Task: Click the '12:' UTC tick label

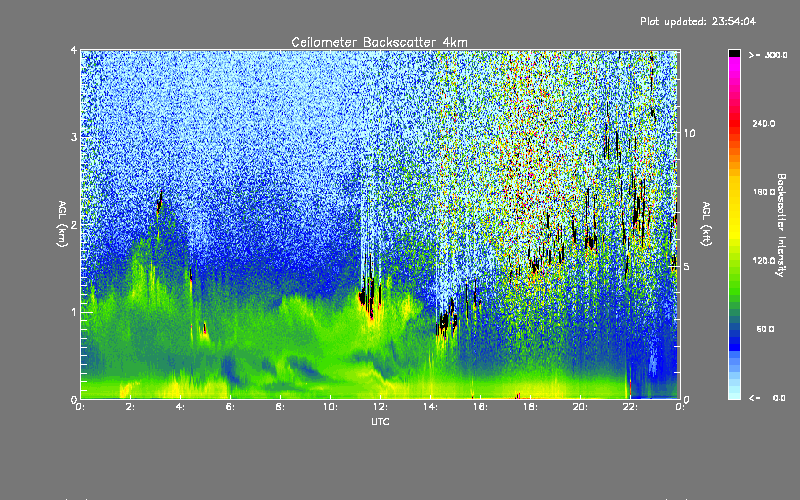Action: [380, 407]
